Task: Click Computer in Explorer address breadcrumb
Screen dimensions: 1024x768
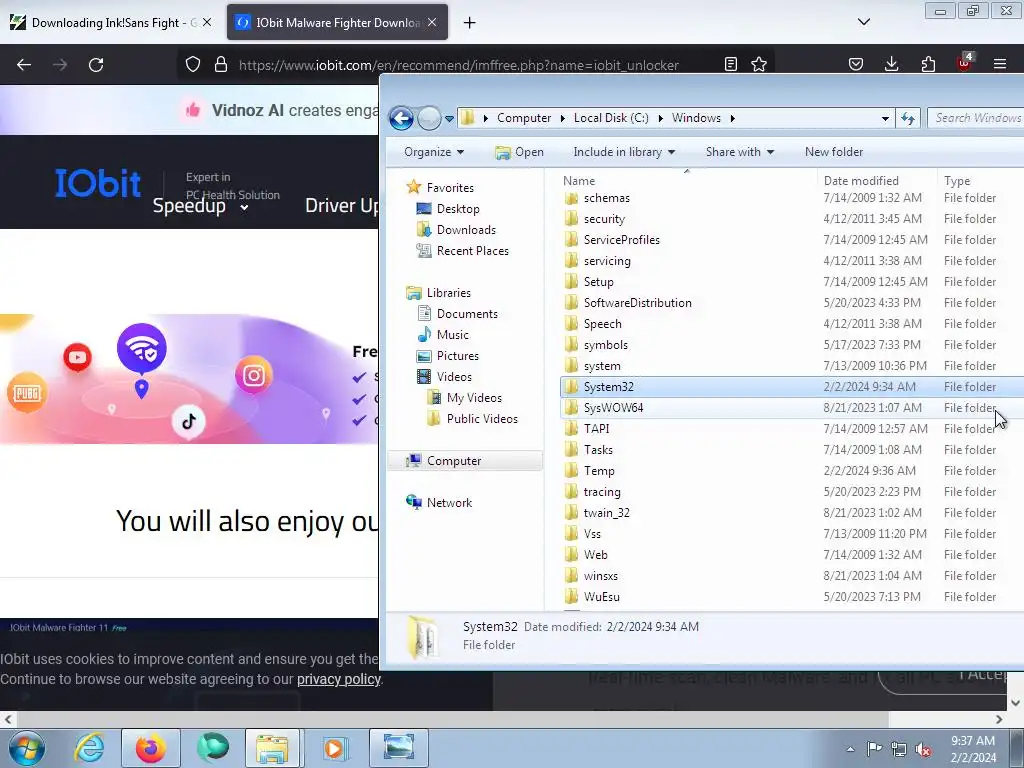Action: coord(524,118)
